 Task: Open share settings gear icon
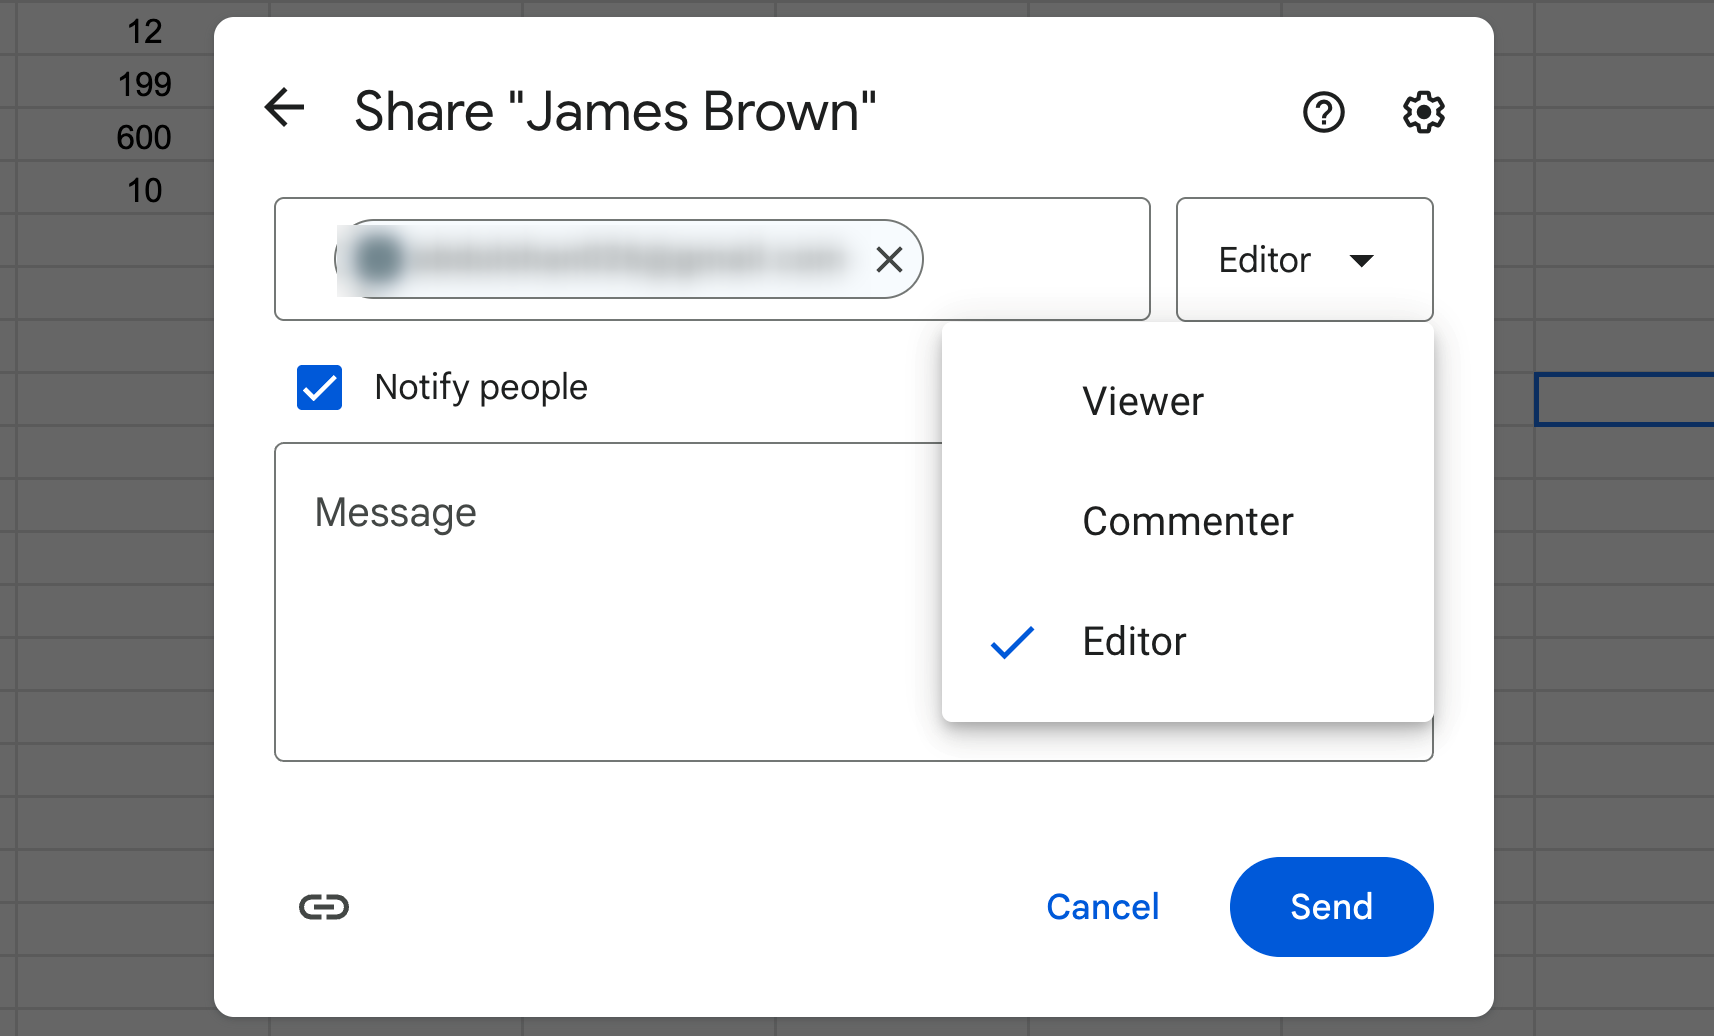(x=1422, y=112)
